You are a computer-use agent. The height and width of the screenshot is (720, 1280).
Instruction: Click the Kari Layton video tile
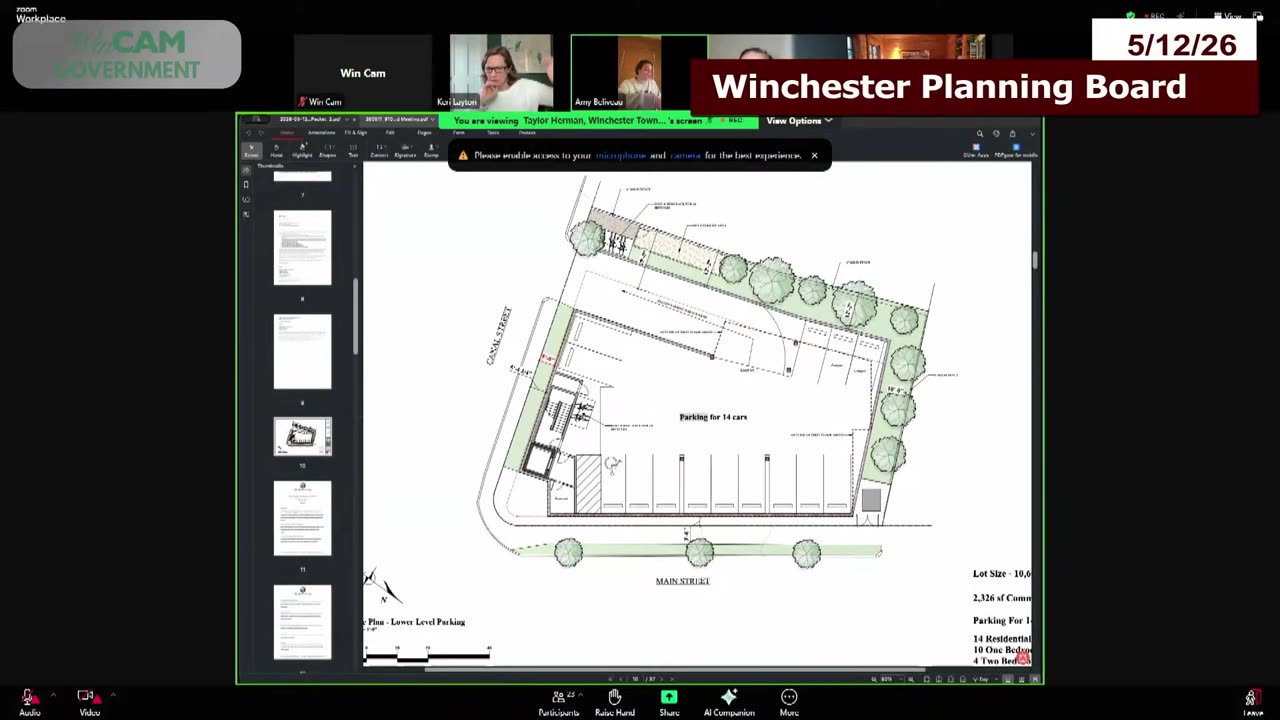coord(501,72)
